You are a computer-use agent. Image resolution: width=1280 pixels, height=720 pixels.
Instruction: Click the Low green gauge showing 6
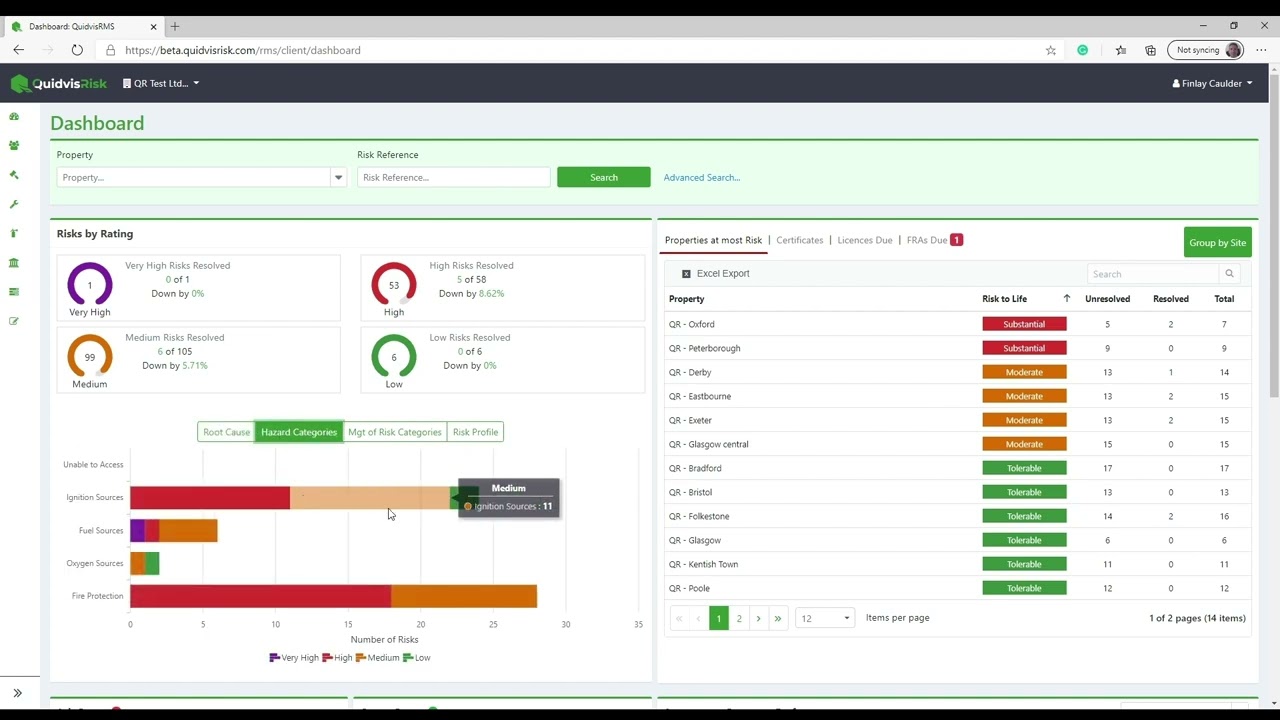click(394, 357)
